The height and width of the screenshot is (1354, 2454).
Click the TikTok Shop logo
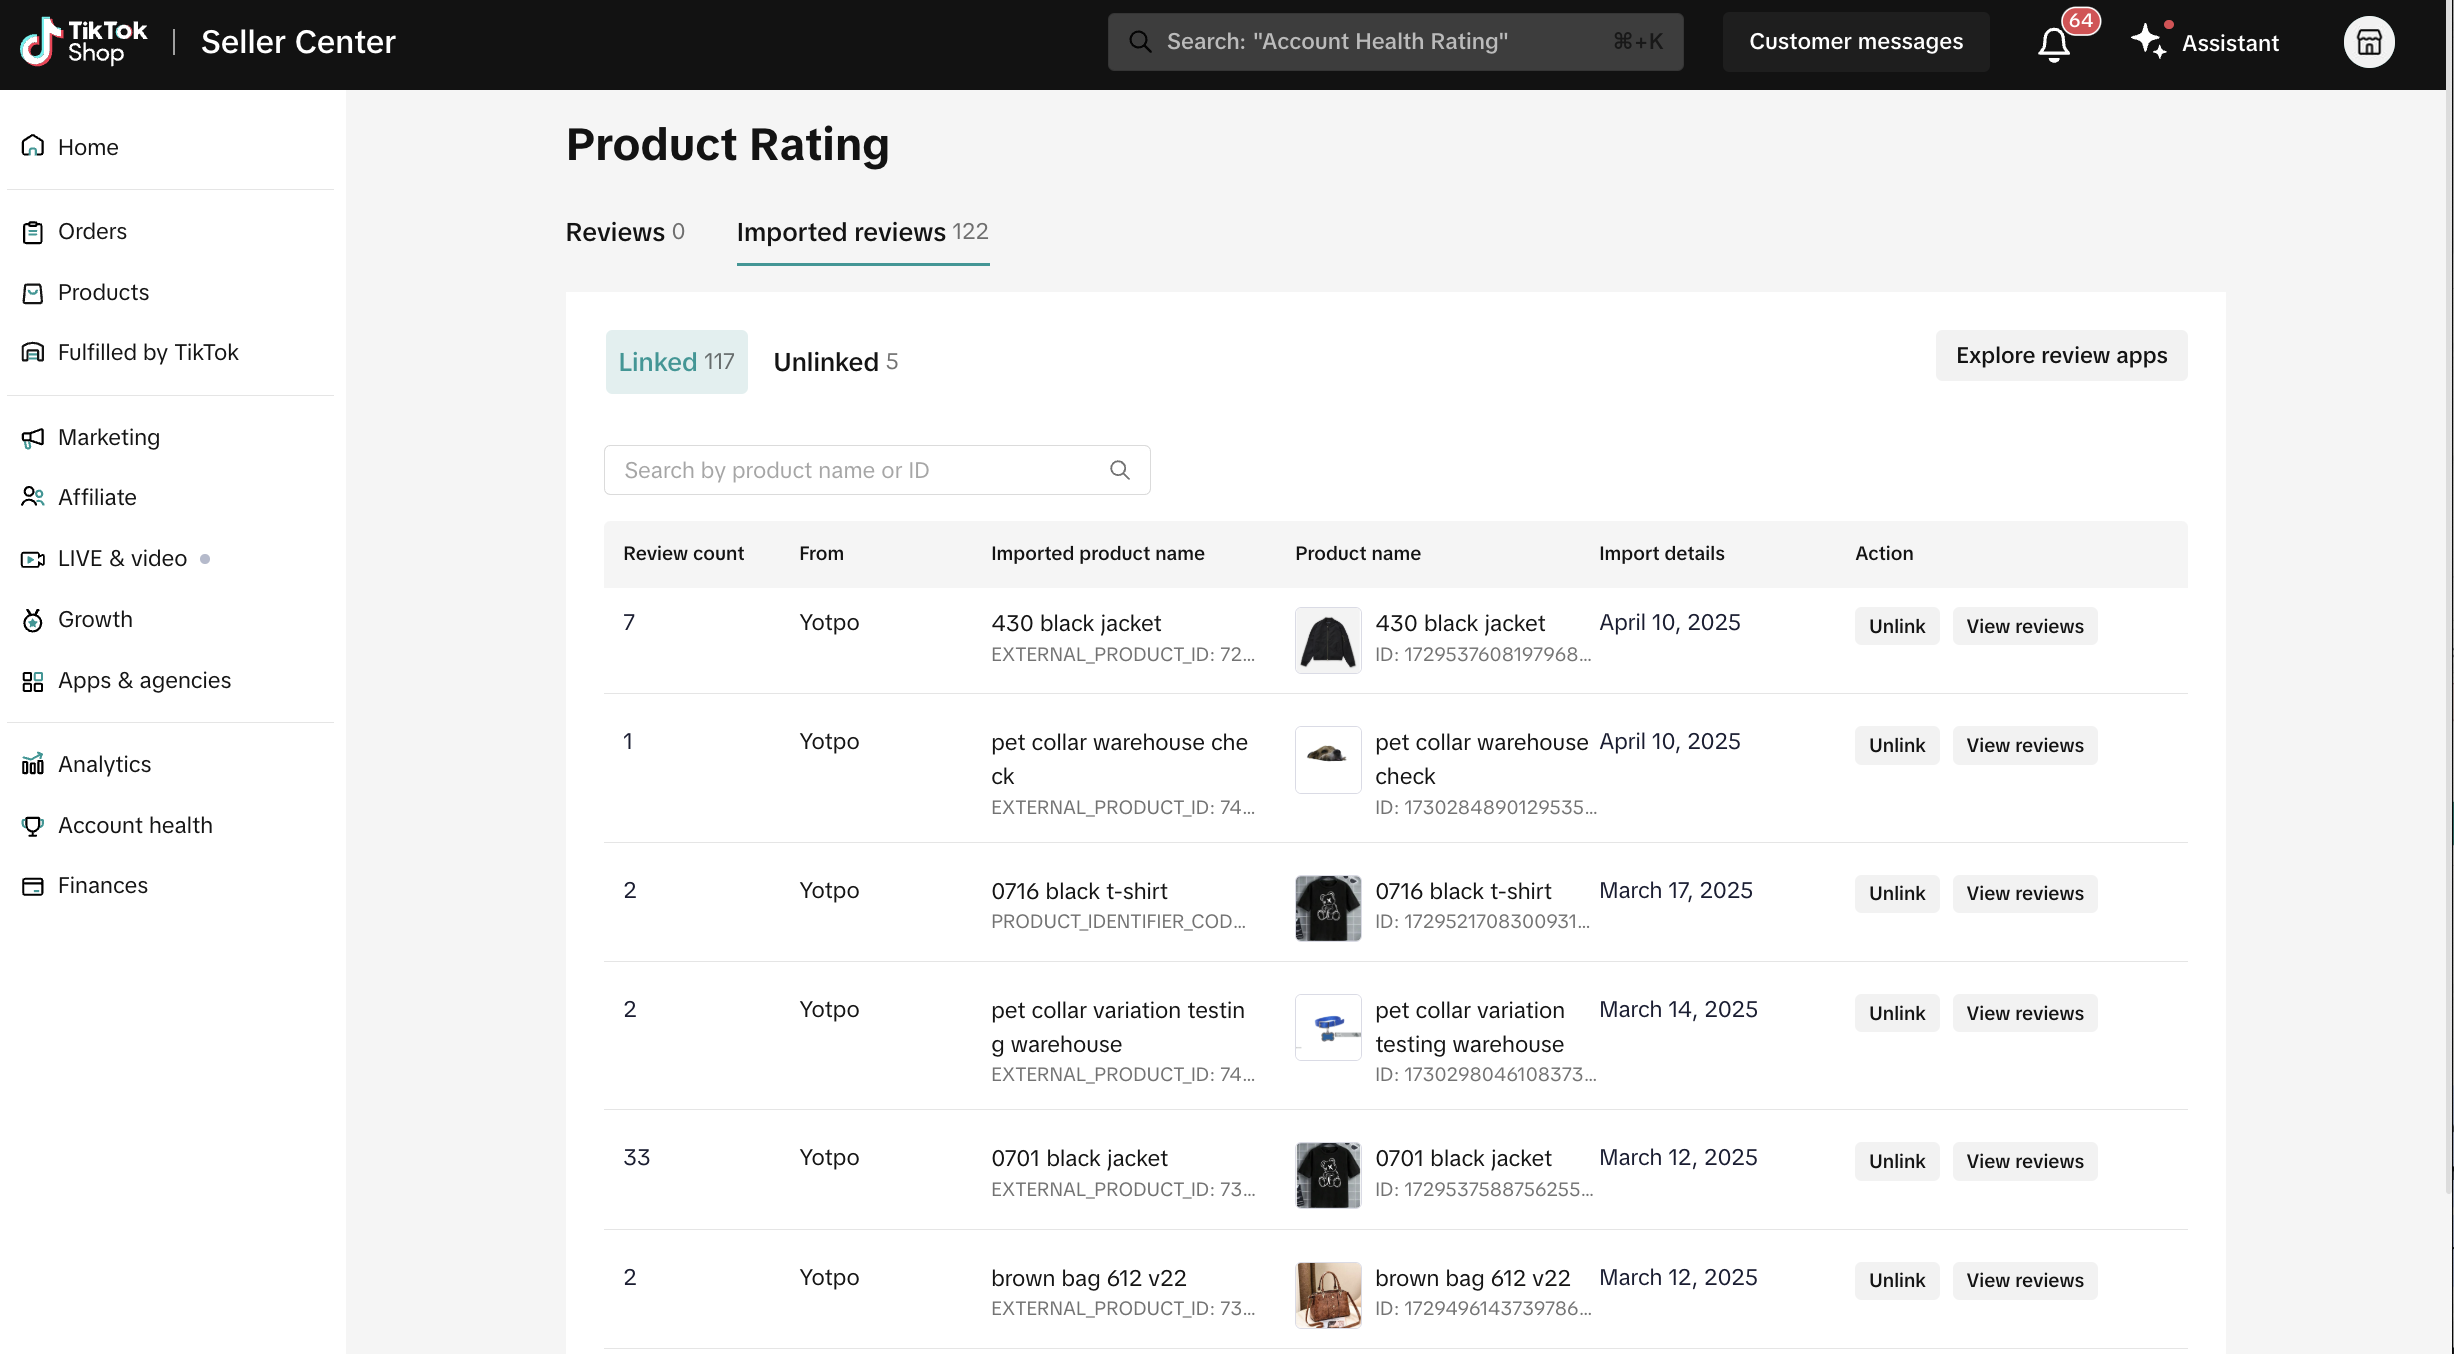click(x=84, y=42)
